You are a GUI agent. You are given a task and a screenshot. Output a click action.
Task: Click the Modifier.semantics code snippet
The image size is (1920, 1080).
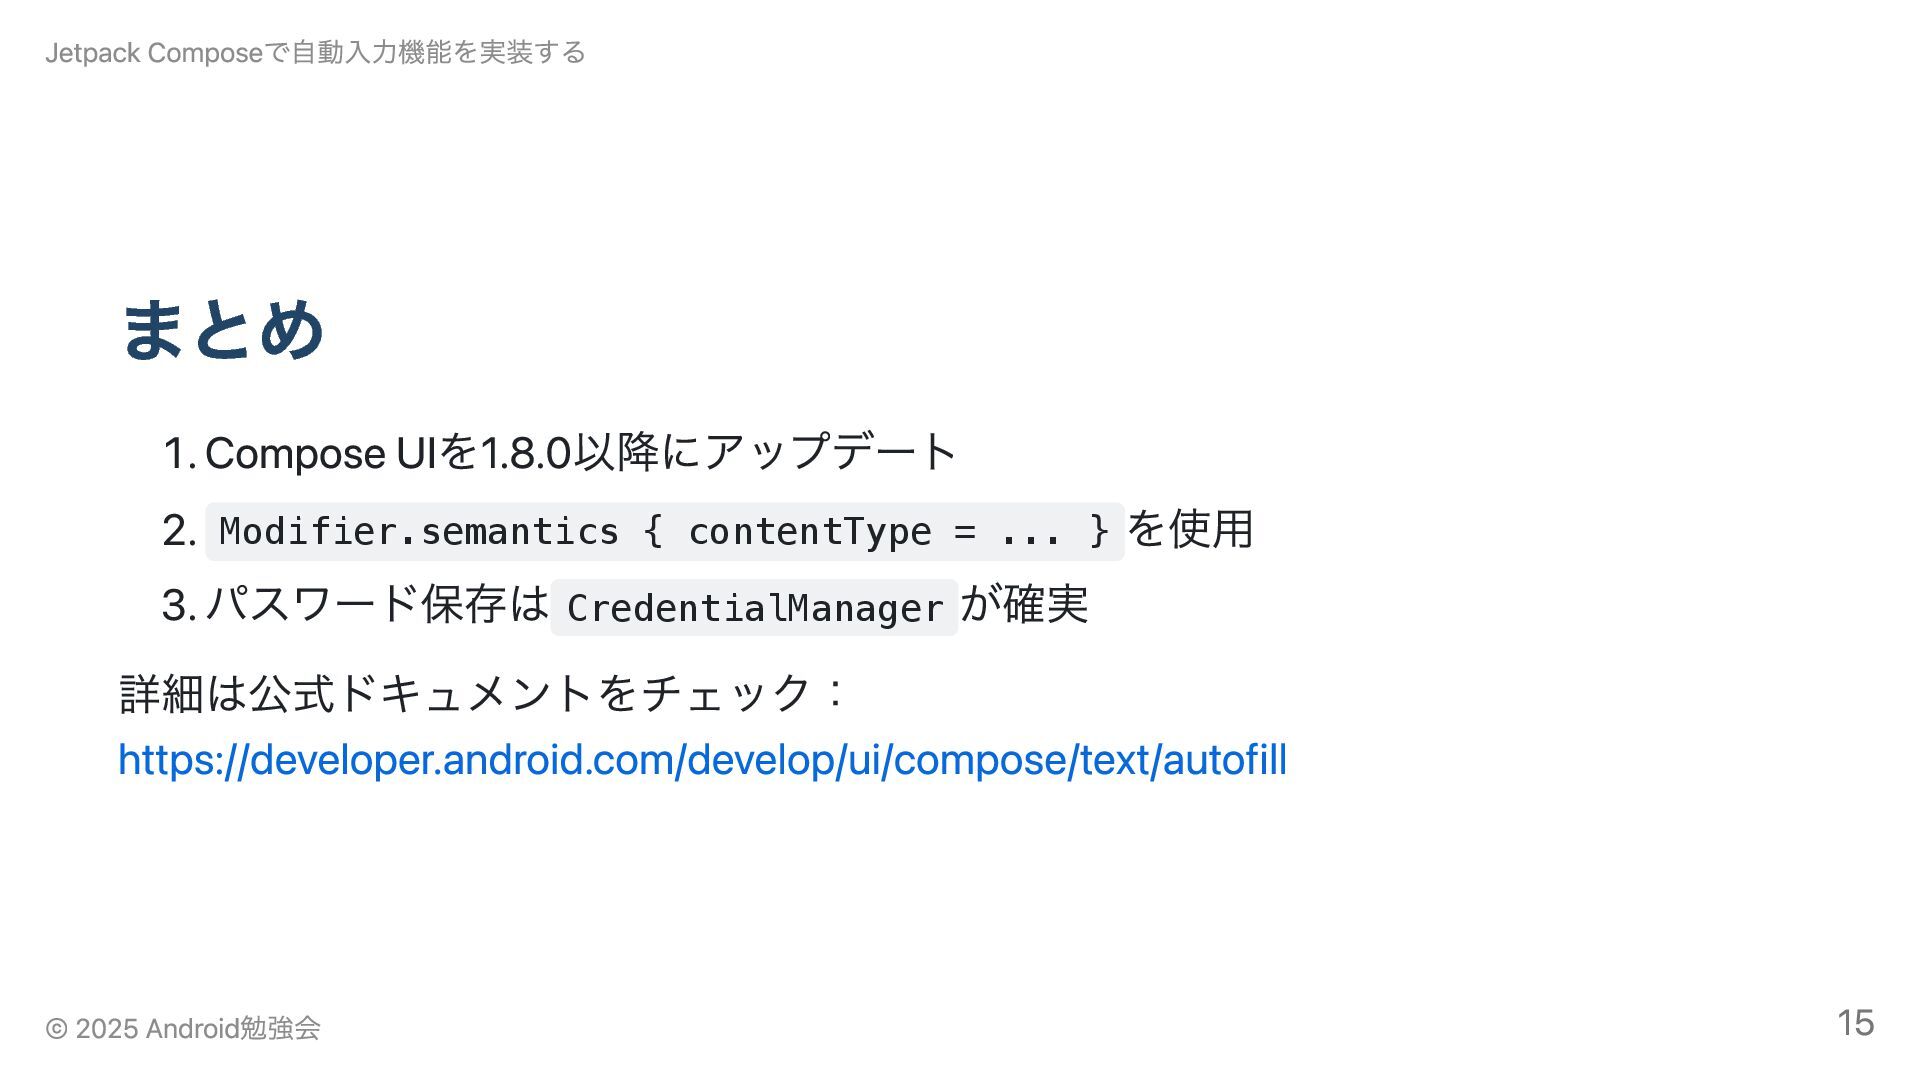click(x=664, y=531)
